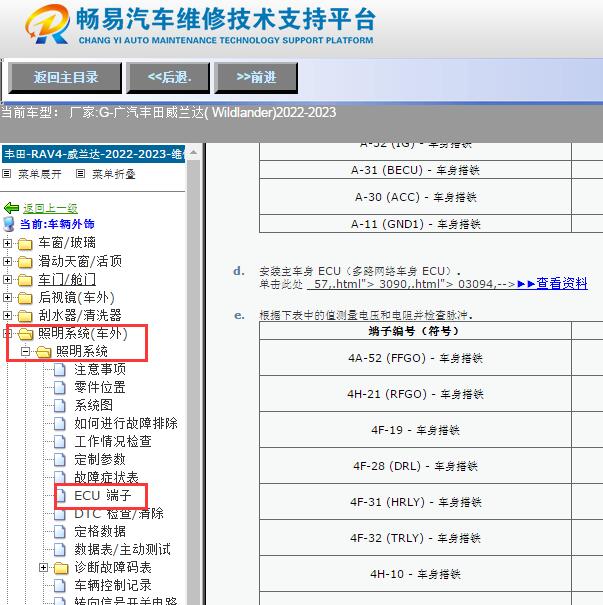
Task: Open the 定格数据 document
Action: (x=100, y=532)
